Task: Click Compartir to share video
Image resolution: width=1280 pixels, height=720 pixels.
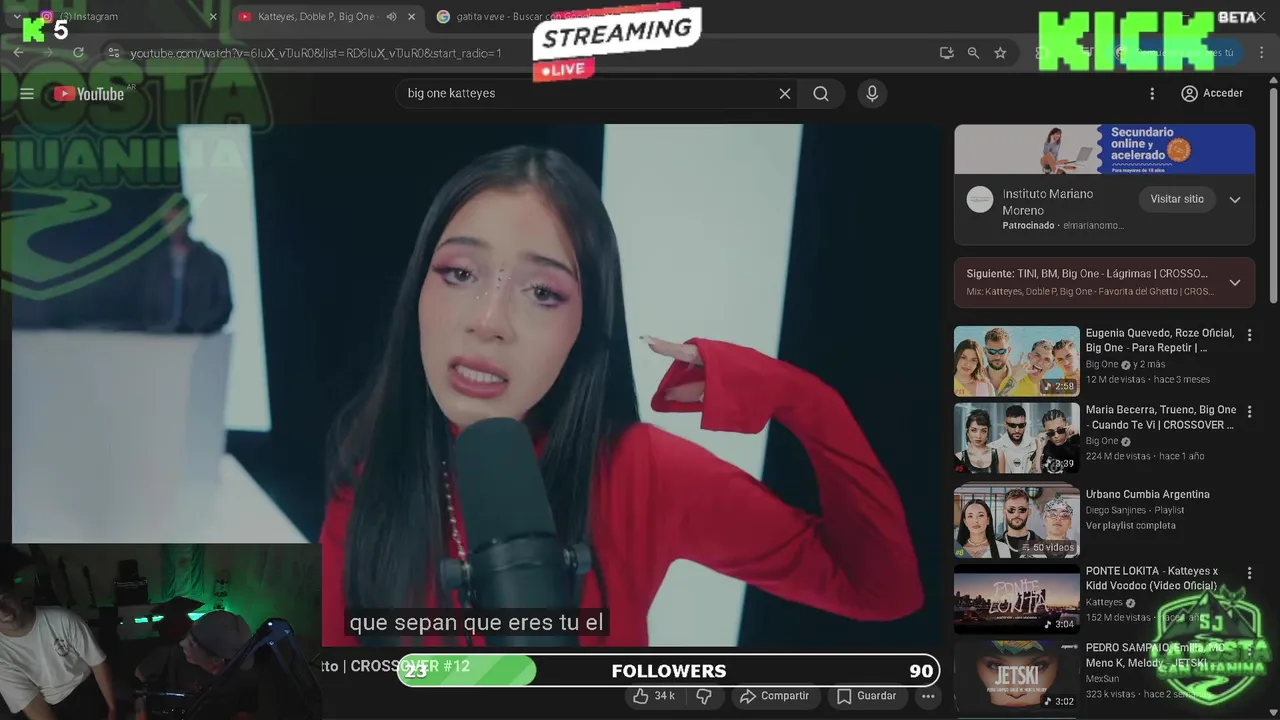Action: click(x=774, y=696)
